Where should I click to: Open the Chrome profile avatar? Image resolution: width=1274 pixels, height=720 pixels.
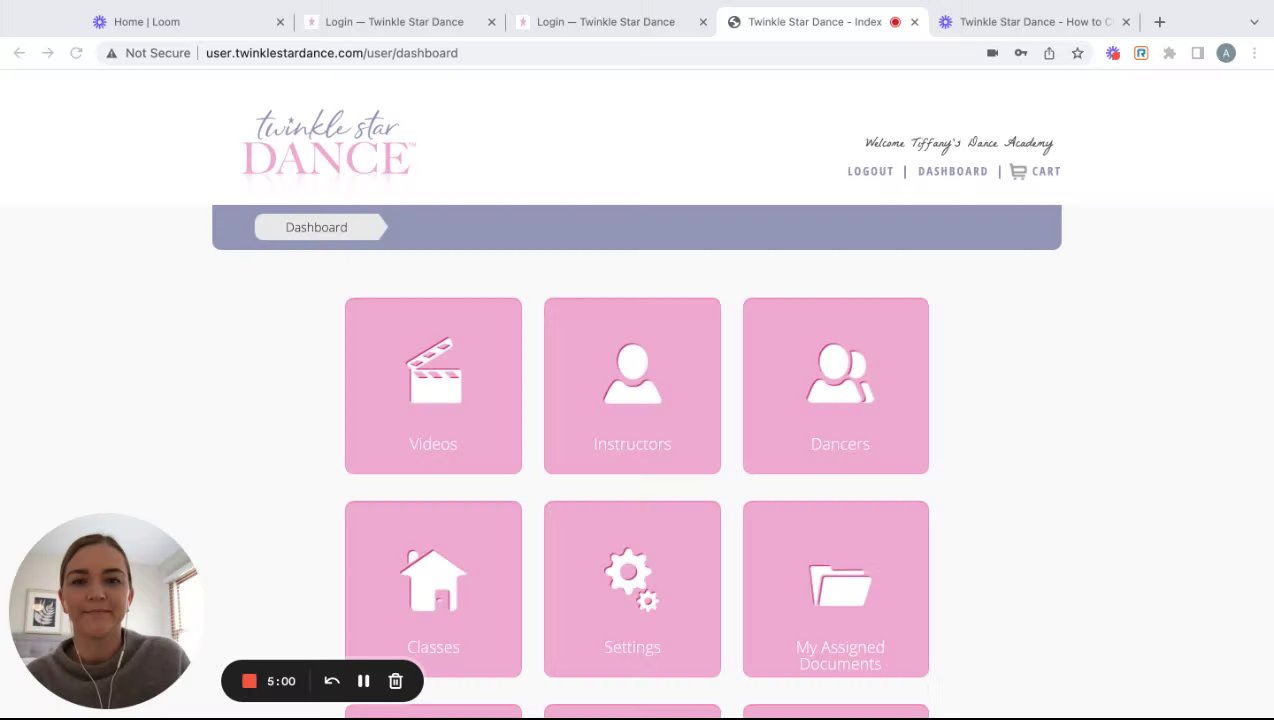pyautogui.click(x=1226, y=53)
